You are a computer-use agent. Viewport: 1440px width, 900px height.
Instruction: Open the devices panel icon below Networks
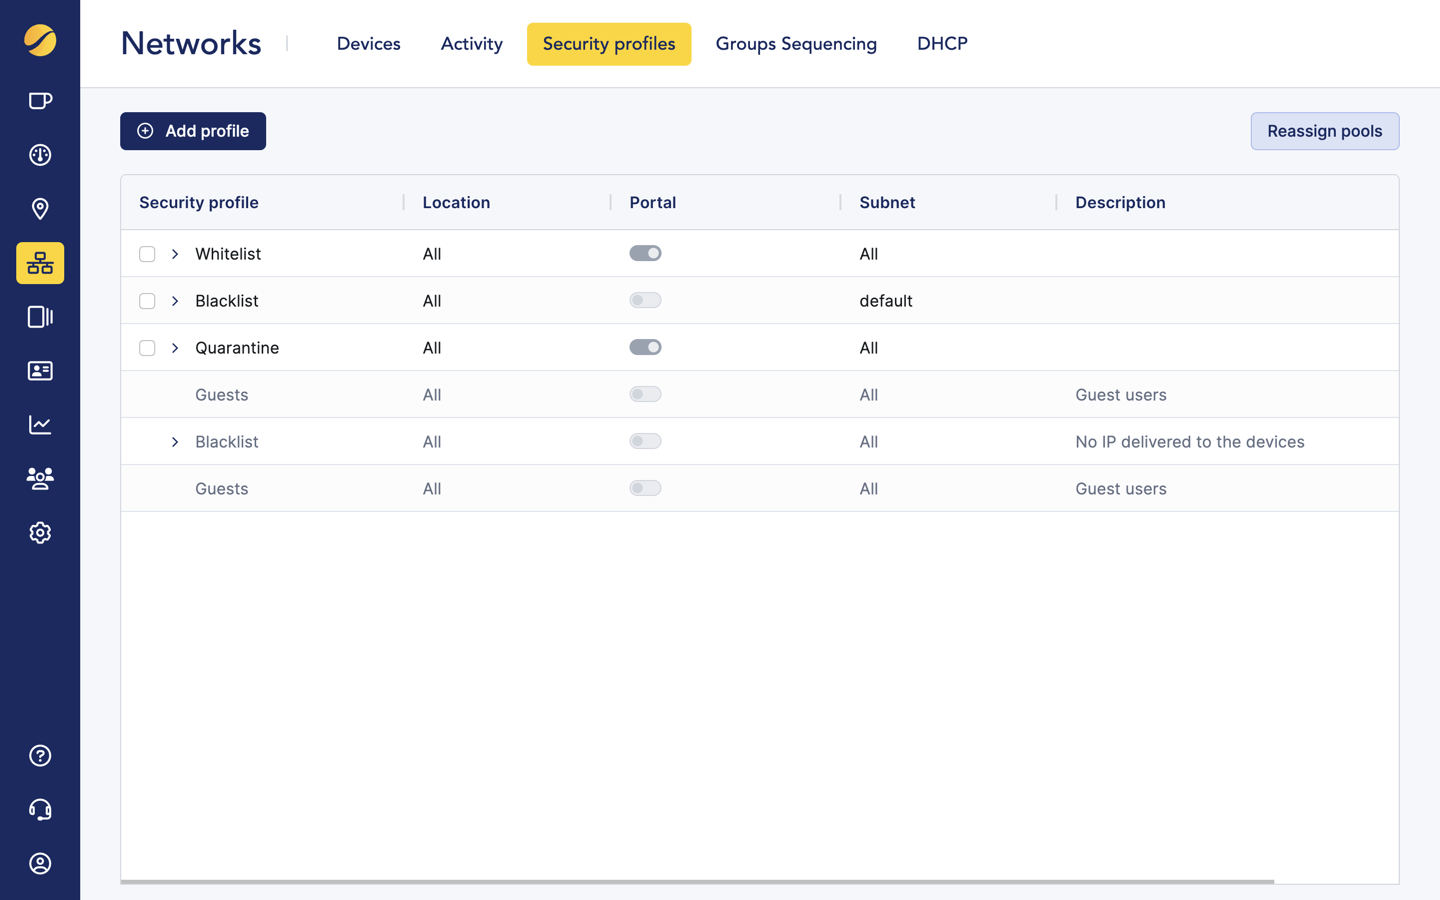click(40, 316)
